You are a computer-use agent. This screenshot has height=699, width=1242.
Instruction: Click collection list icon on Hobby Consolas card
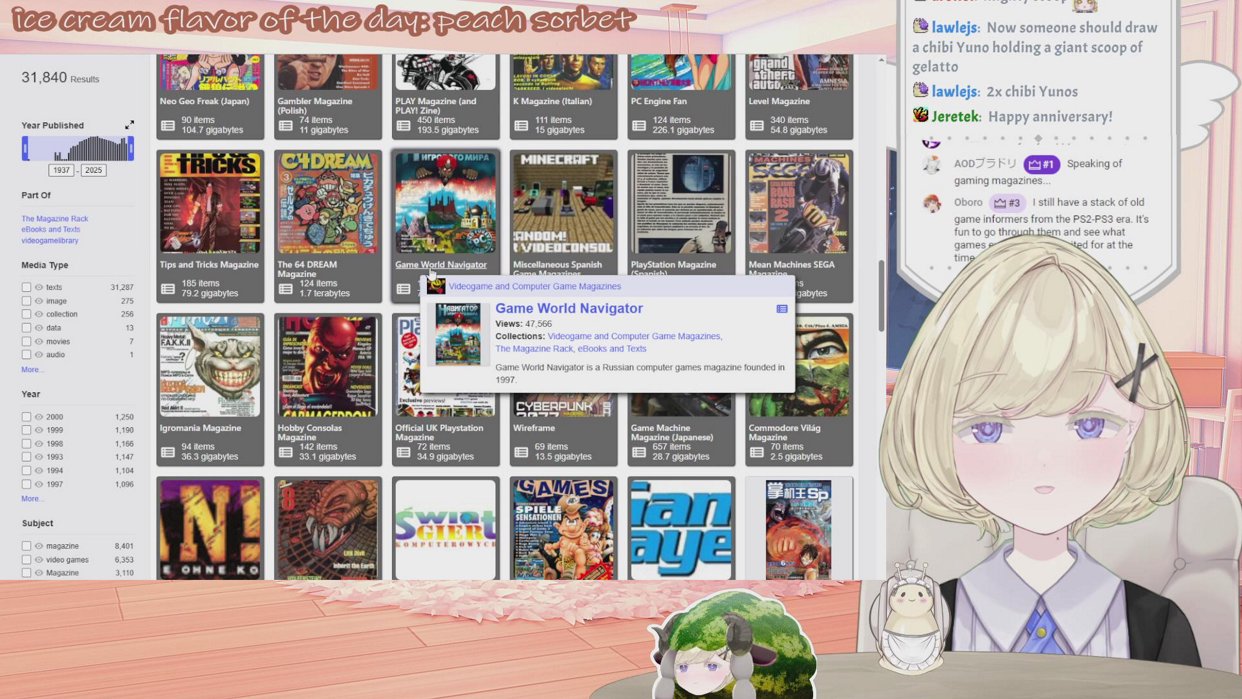click(x=286, y=452)
